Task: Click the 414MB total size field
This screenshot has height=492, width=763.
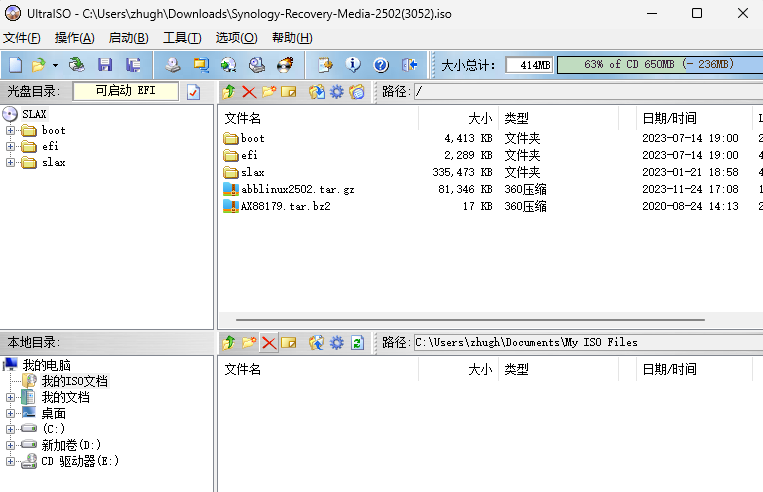Action: tap(529, 65)
